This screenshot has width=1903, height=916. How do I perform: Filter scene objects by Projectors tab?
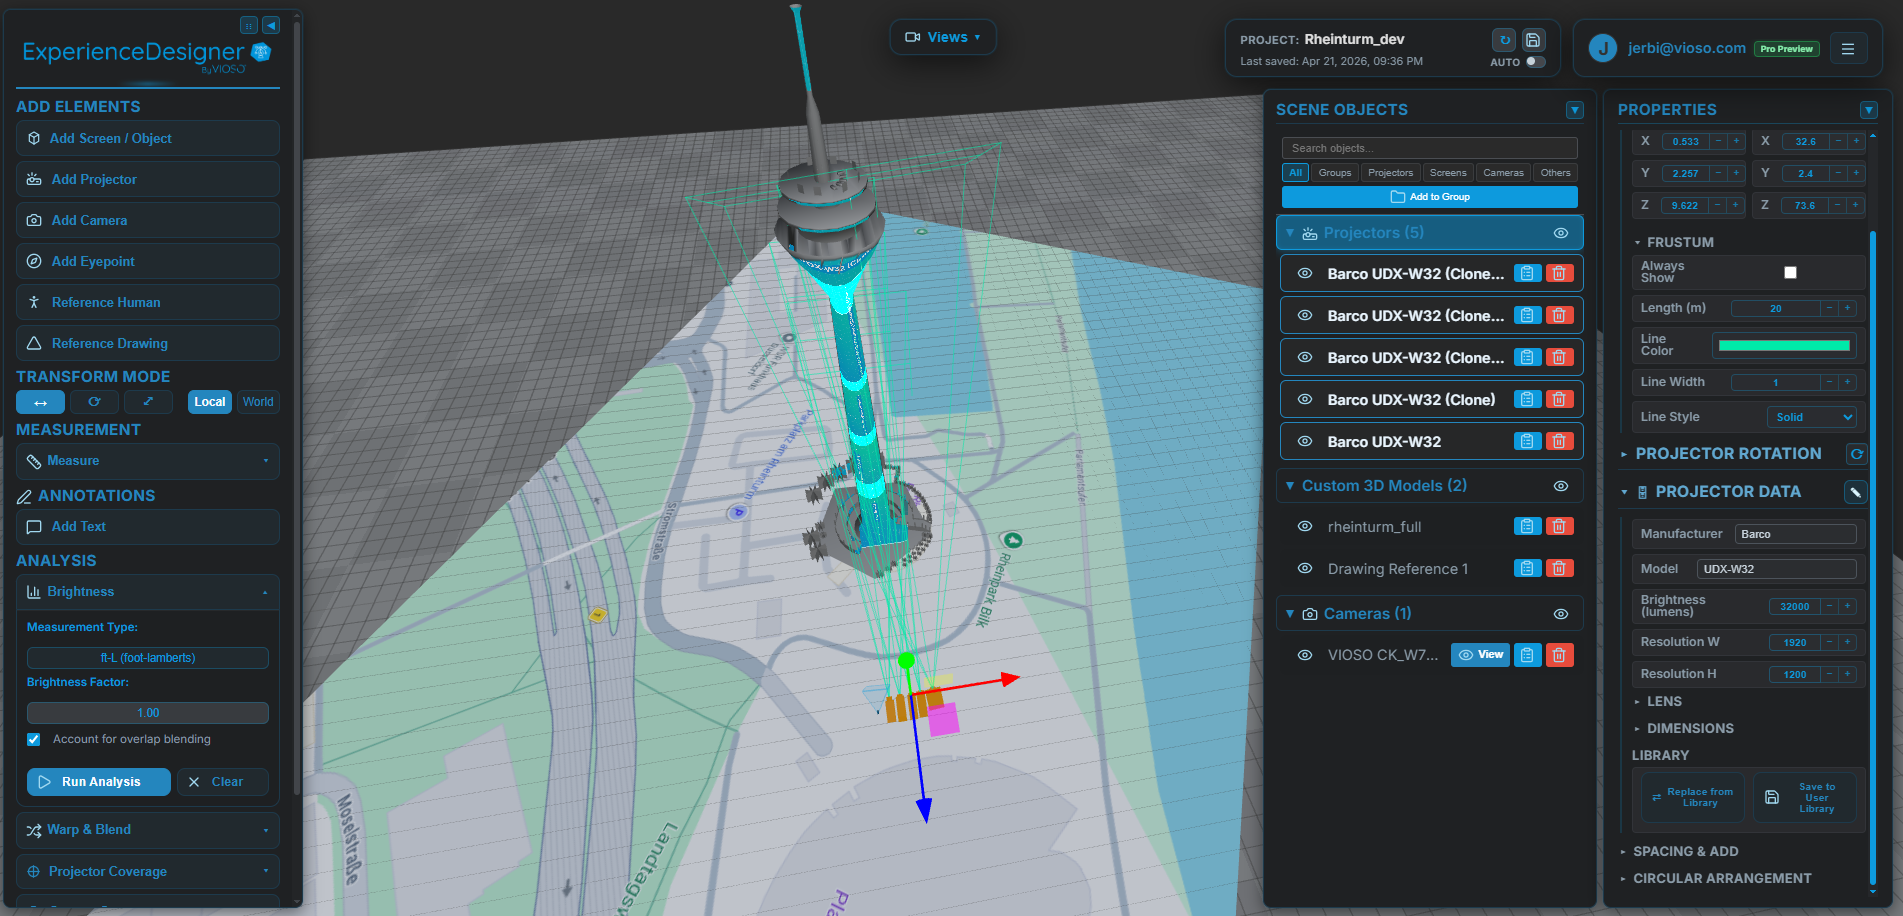click(1390, 172)
